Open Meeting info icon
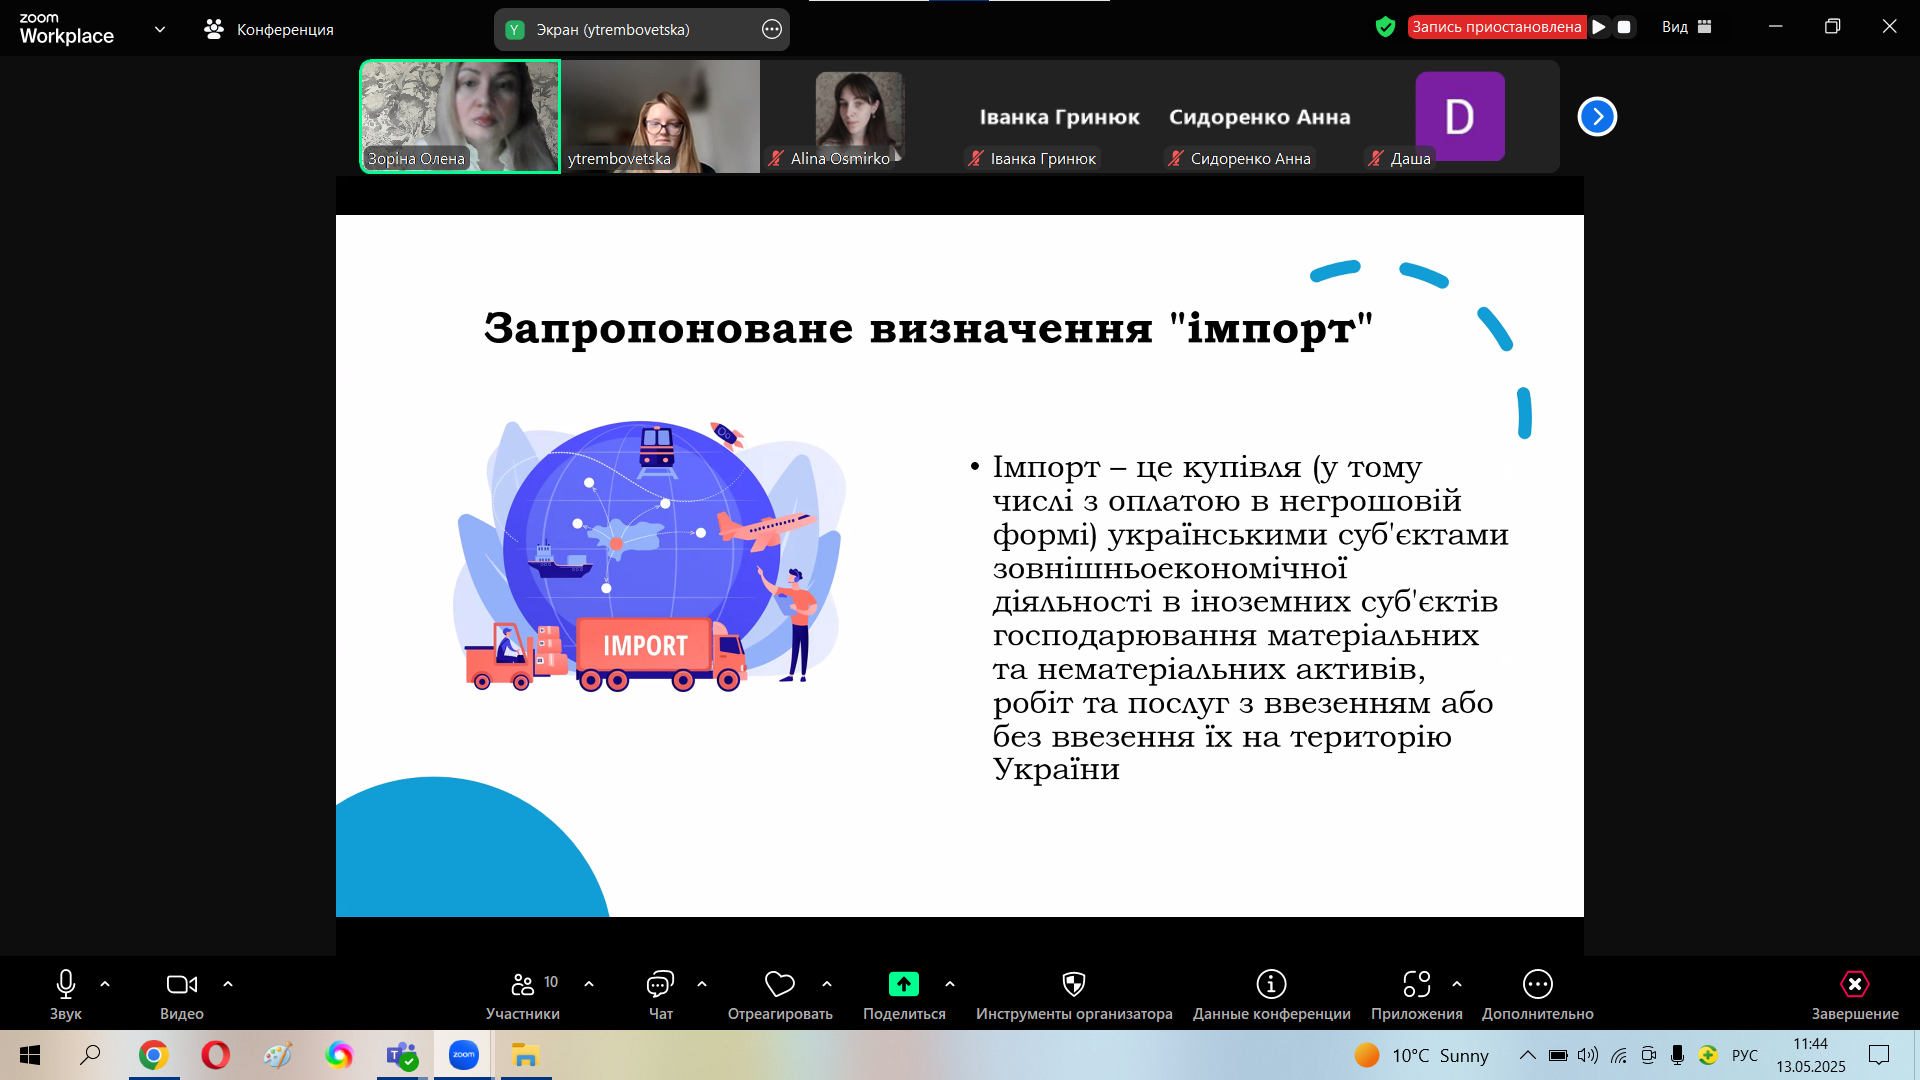The image size is (1920, 1080). point(1271,985)
